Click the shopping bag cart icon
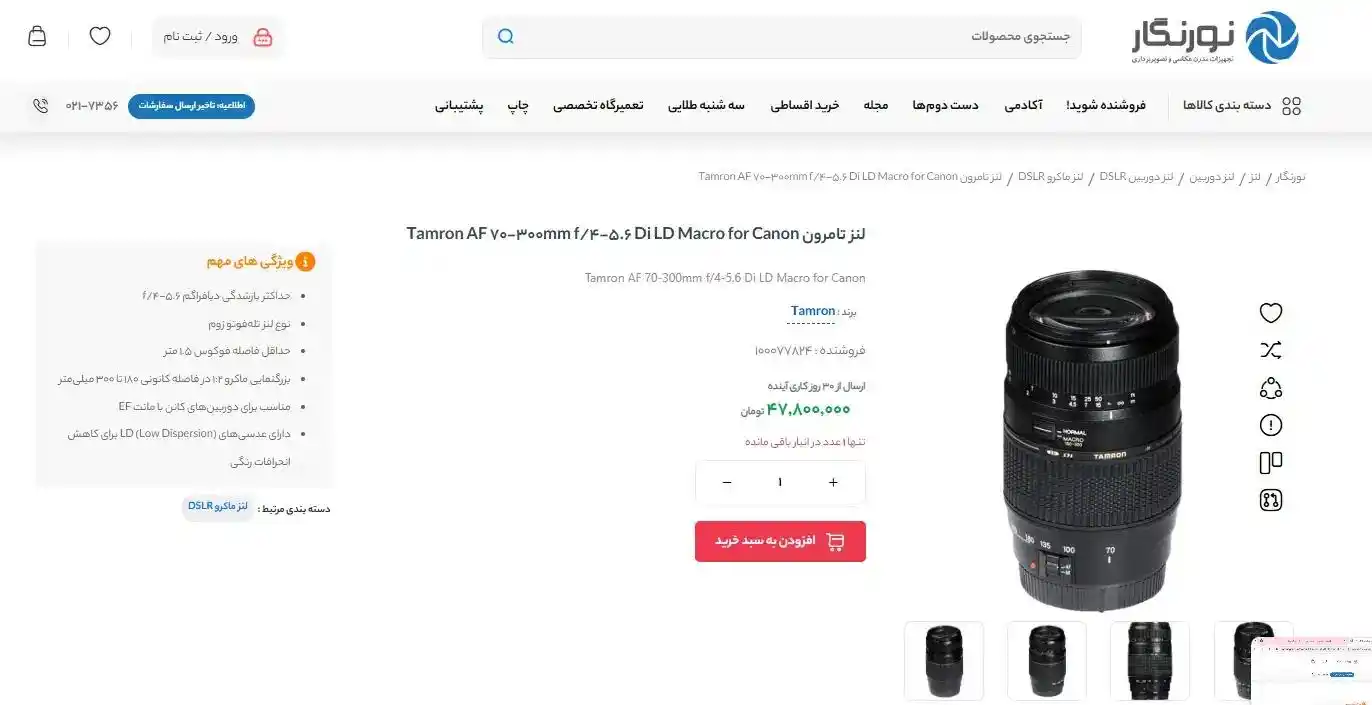This screenshot has width=1372, height=705. point(37,36)
